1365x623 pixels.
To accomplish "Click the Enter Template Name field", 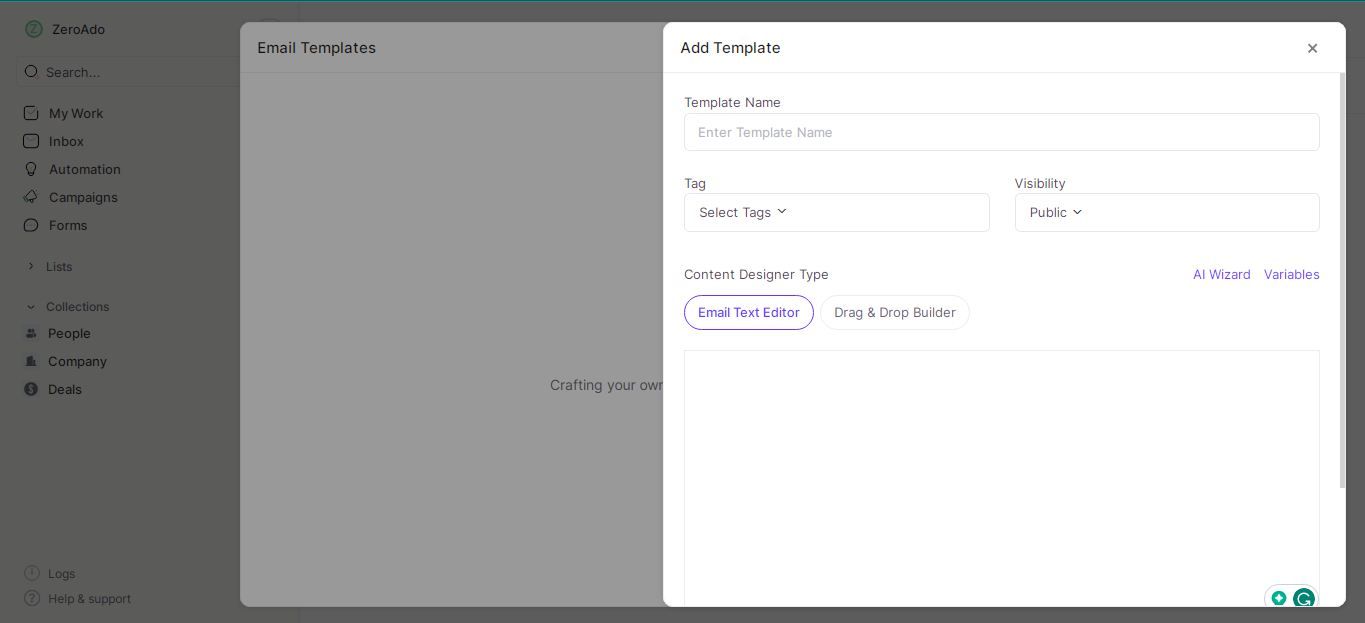I will click(1002, 132).
